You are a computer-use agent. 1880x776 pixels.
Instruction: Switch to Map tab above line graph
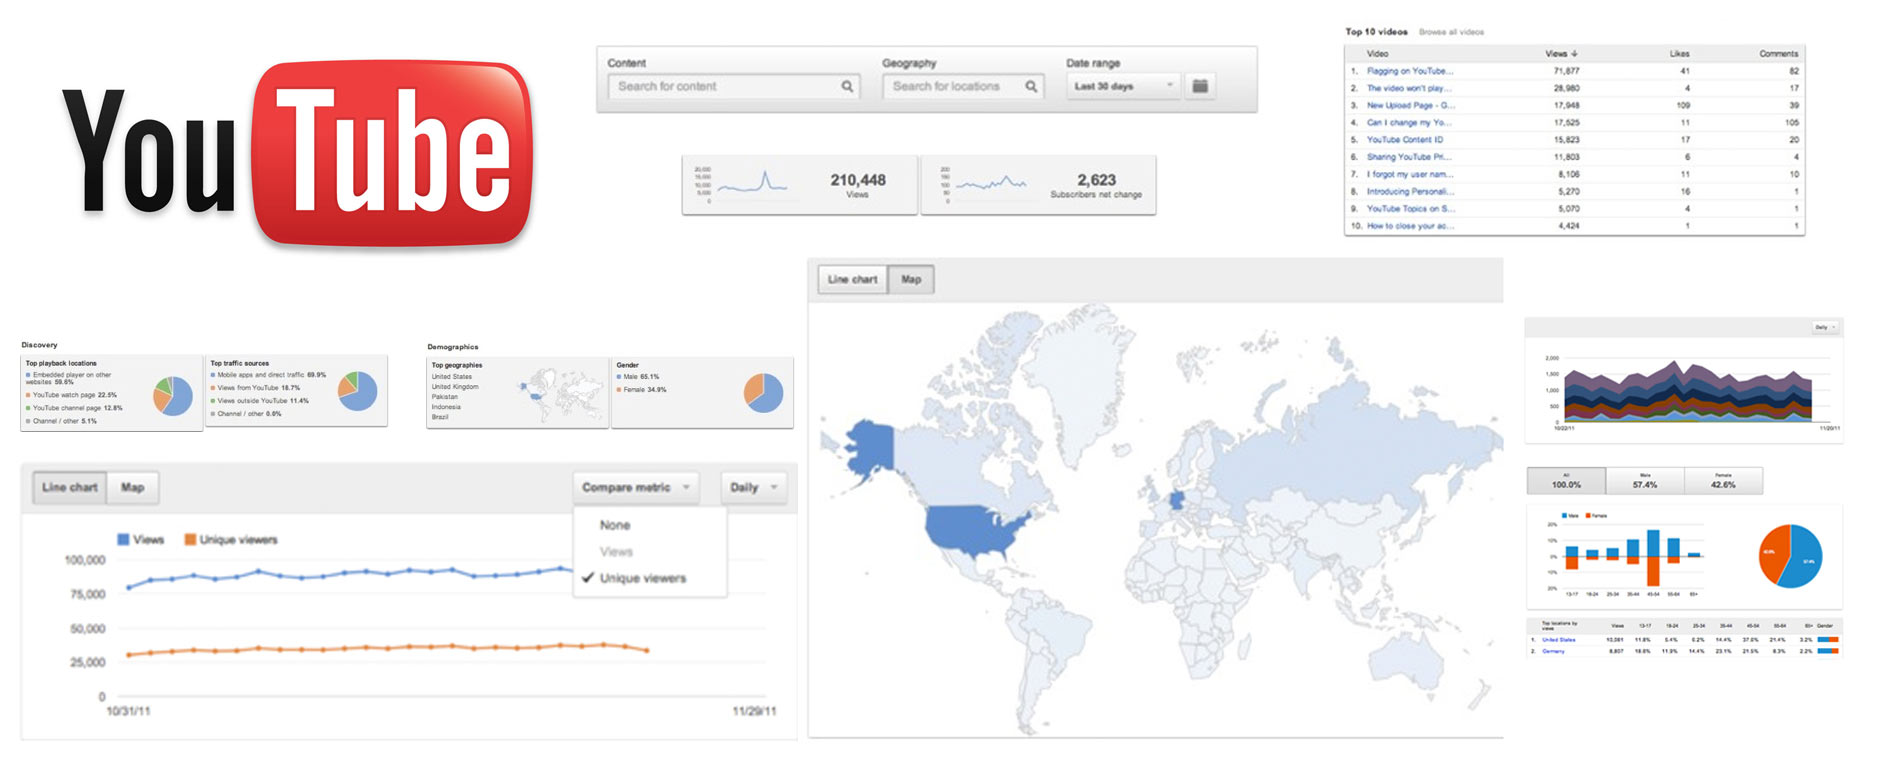(133, 487)
